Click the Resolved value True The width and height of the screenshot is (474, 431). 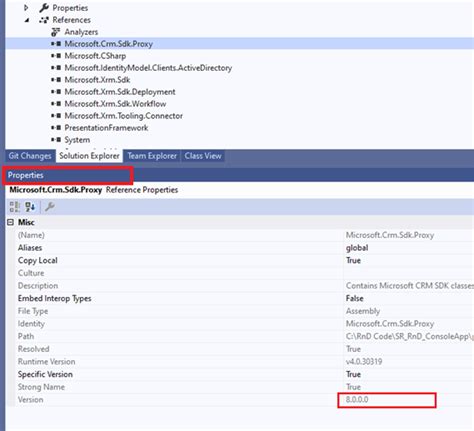pyautogui.click(x=353, y=349)
